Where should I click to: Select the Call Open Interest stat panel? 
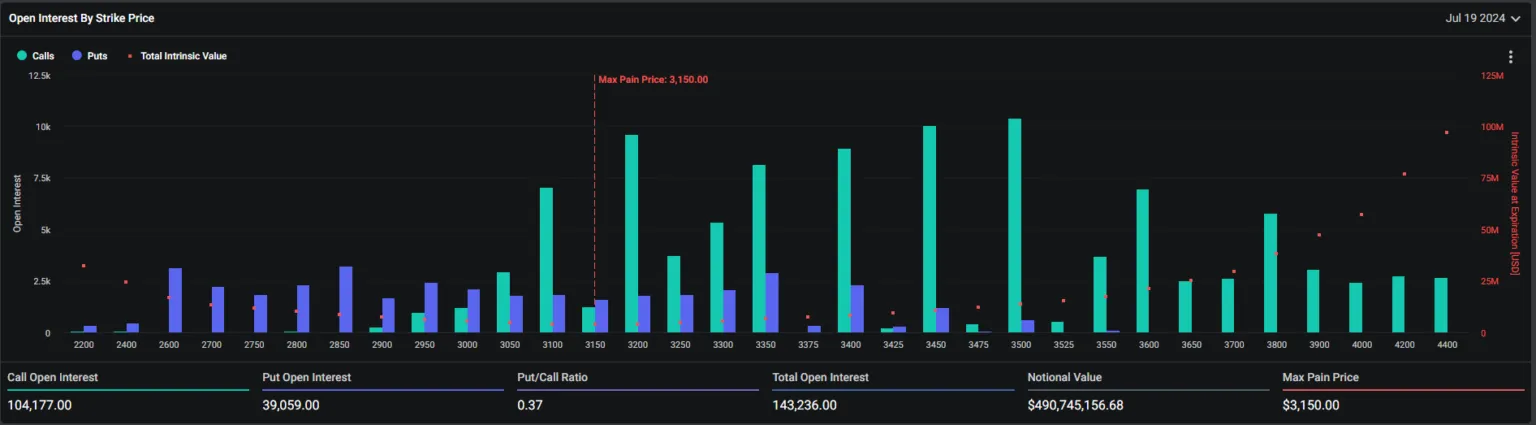pos(128,392)
